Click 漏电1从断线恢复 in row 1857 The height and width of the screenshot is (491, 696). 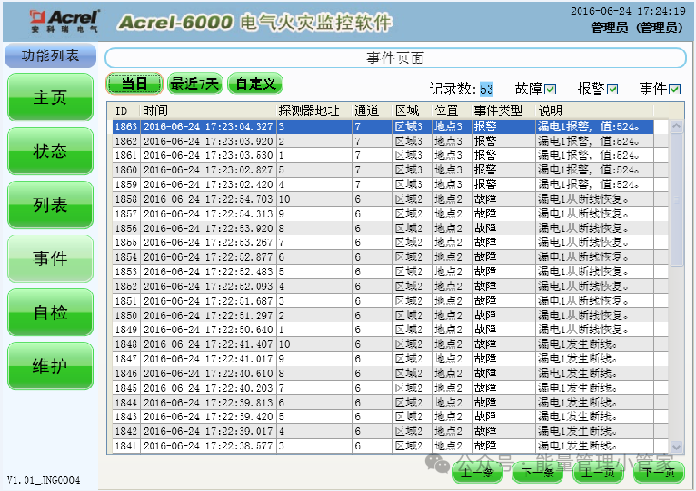tap(583, 214)
